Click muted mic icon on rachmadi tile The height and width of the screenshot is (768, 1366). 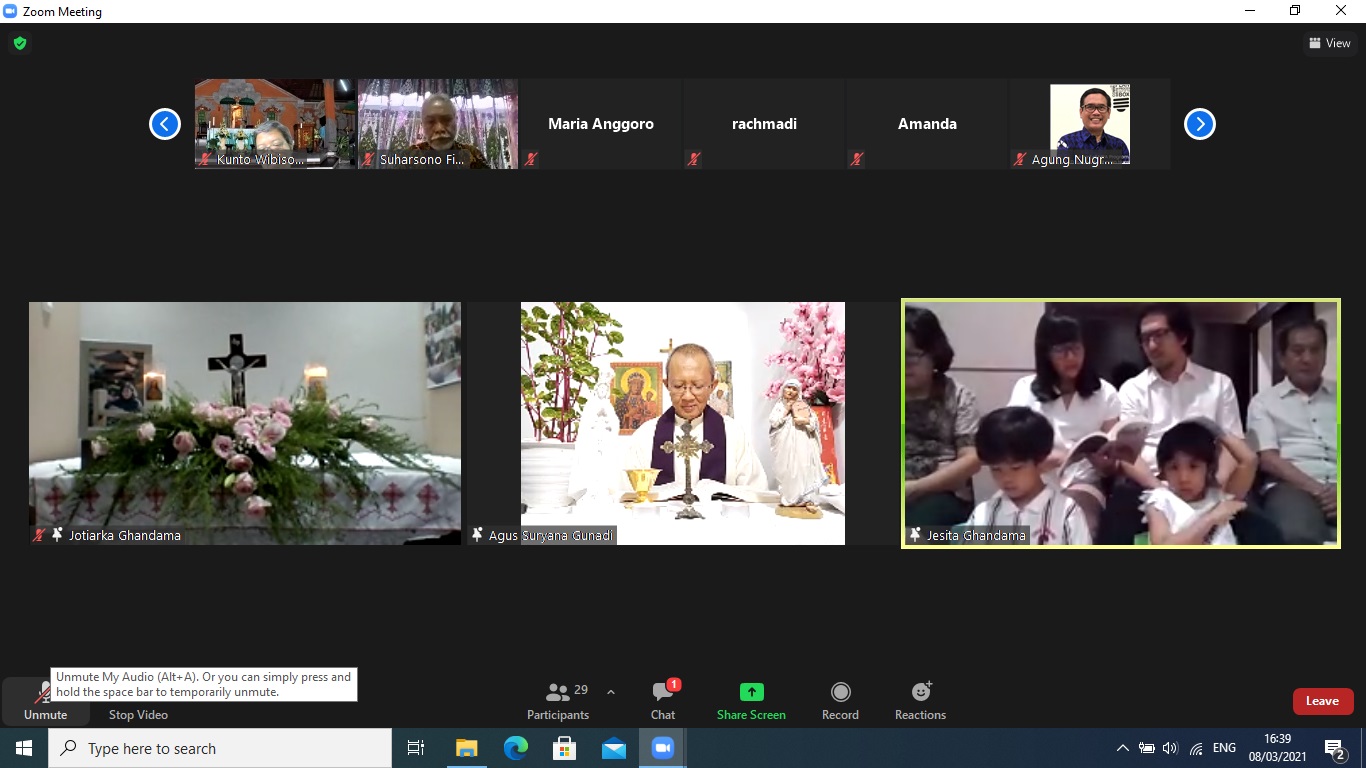pyautogui.click(x=694, y=159)
